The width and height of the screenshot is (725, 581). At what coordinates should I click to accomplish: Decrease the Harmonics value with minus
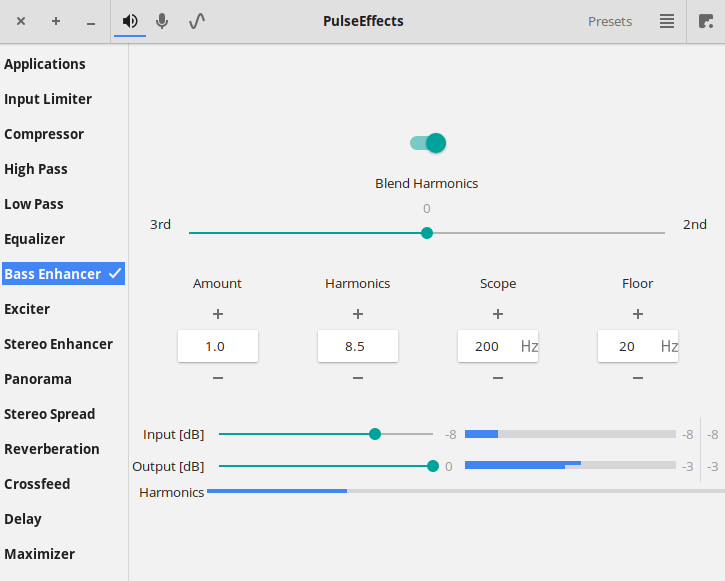[x=358, y=378]
